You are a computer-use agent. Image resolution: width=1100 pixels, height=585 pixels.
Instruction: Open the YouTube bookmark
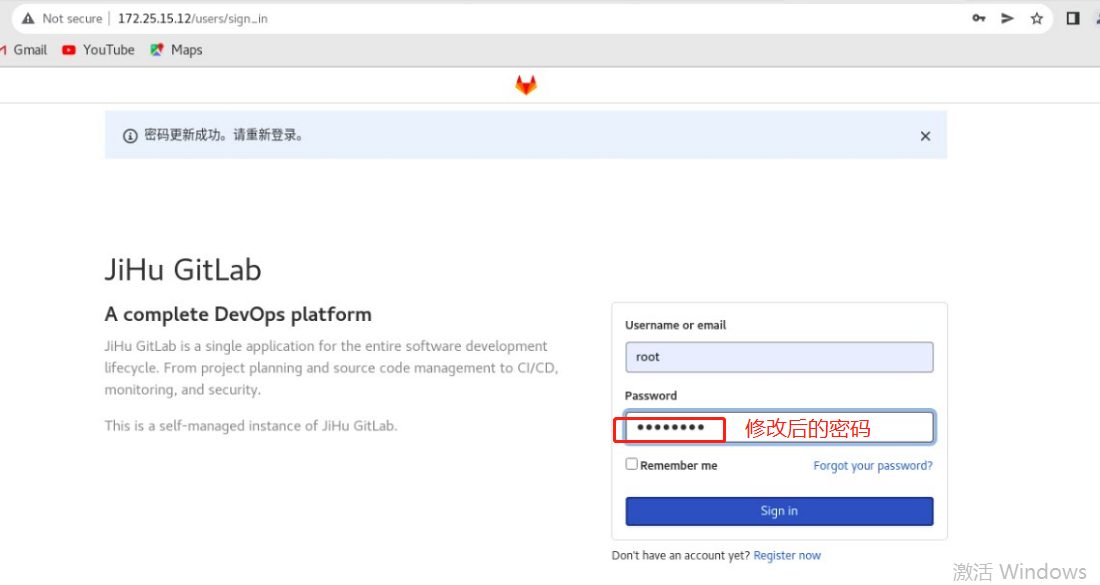(x=98, y=50)
